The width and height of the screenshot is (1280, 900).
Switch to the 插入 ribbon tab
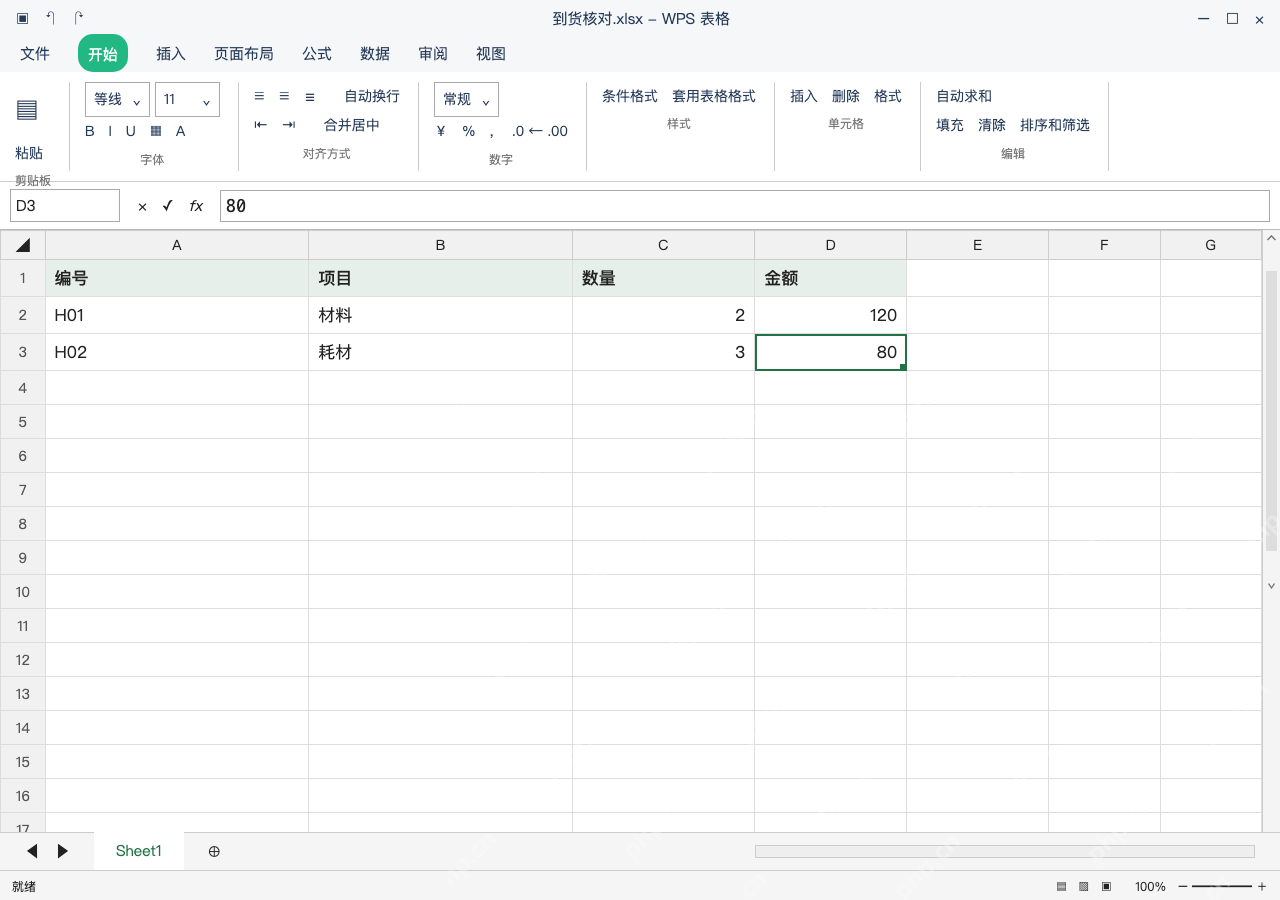[171, 54]
